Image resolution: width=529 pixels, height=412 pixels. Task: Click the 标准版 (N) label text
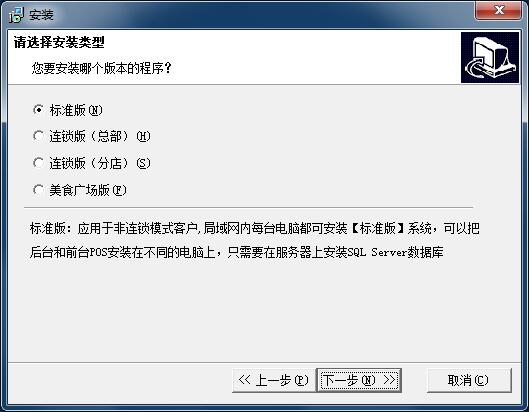(x=76, y=110)
